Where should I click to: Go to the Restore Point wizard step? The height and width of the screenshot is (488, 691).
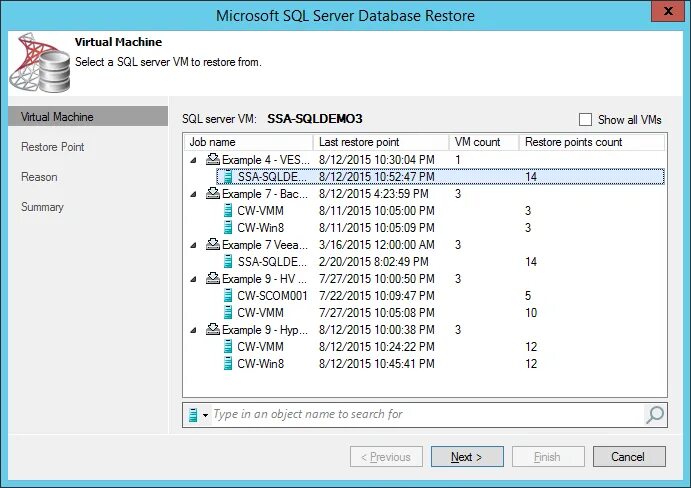pyautogui.click(x=52, y=147)
